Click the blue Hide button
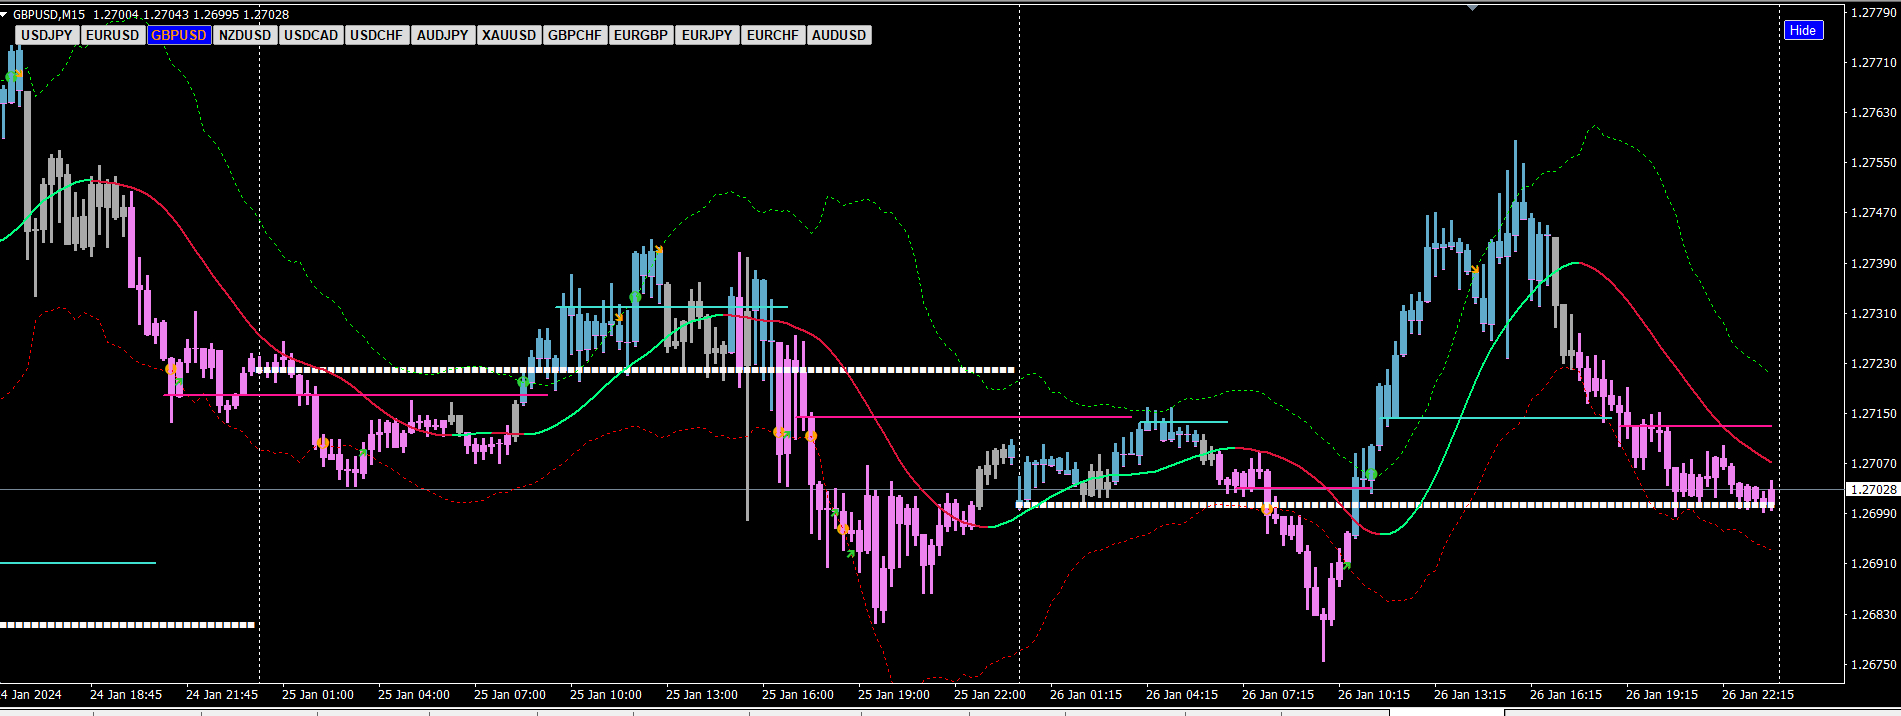1901x716 pixels. point(1803,30)
